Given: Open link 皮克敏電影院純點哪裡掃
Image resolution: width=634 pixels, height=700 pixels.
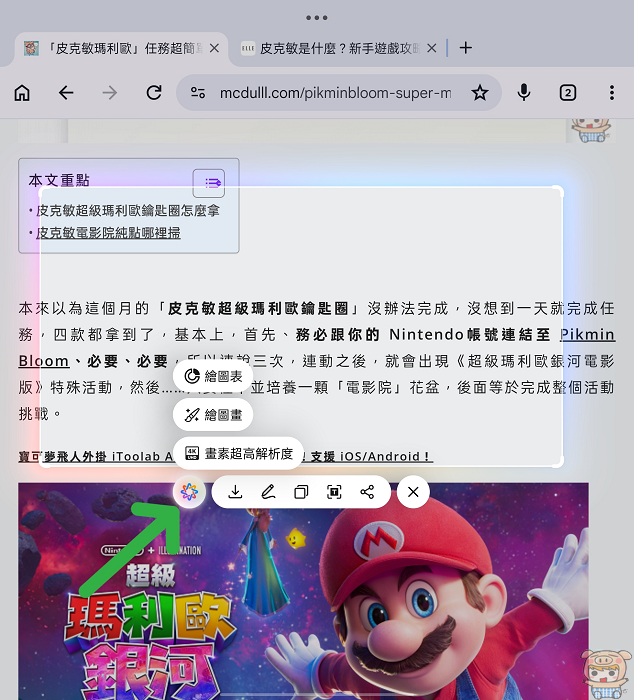Looking at the screenshot, I should point(109,232).
